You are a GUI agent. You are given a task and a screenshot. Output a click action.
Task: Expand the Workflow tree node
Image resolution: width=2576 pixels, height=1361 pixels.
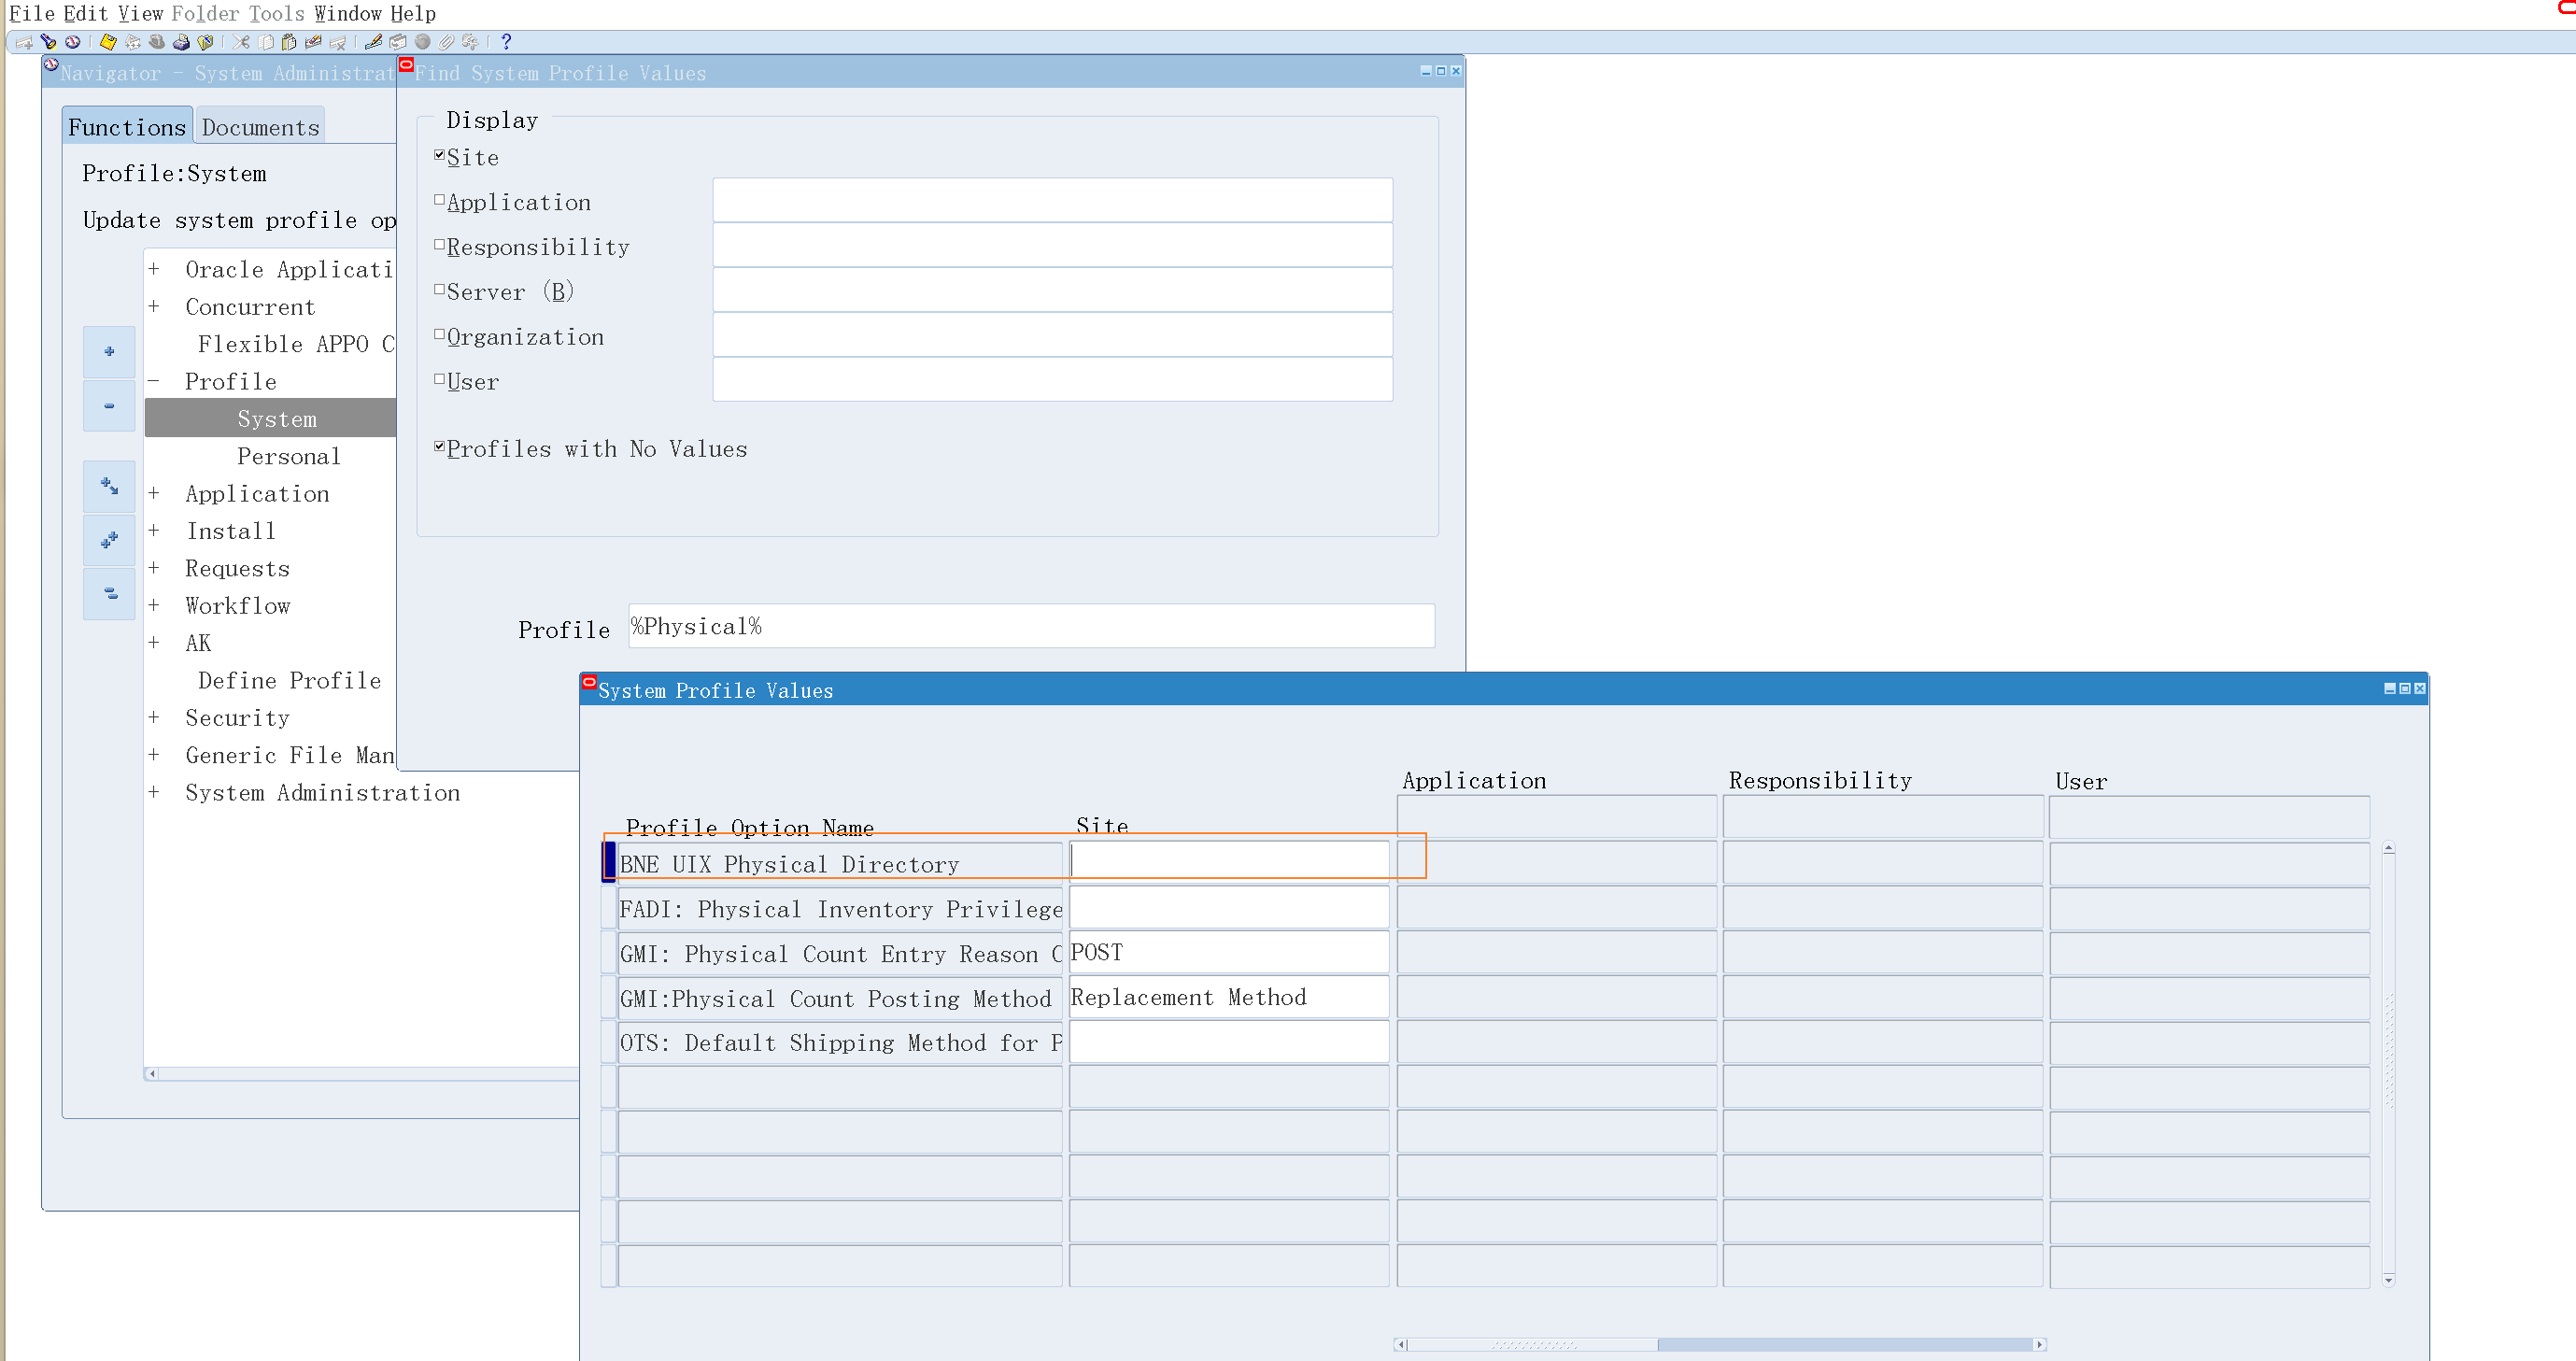pos(154,606)
